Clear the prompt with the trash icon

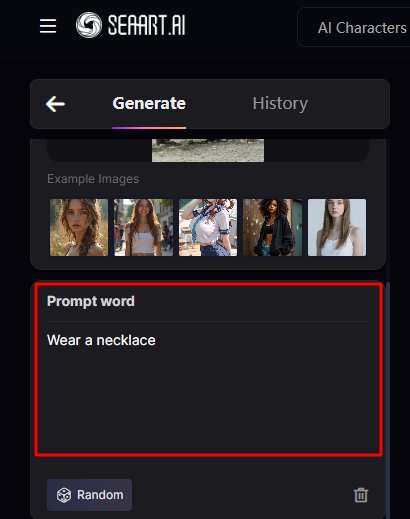tap(361, 495)
